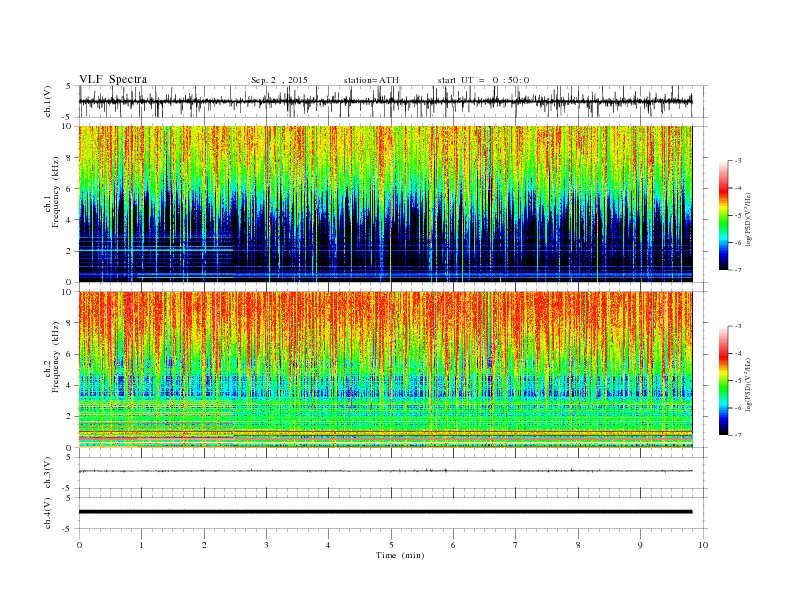Click the ch.1 spectrogram color scale bar

[x=723, y=215]
